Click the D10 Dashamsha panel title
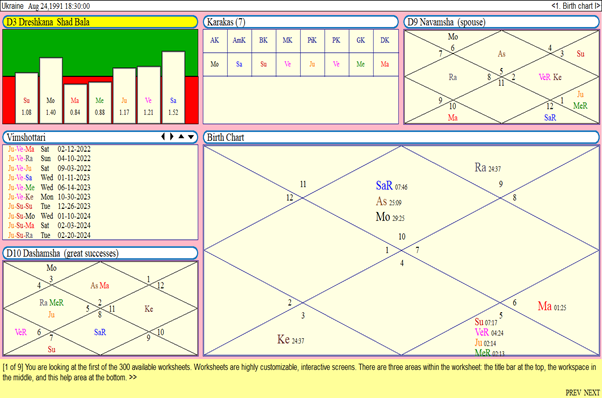This screenshot has height=398, width=602. click(100, 253)
